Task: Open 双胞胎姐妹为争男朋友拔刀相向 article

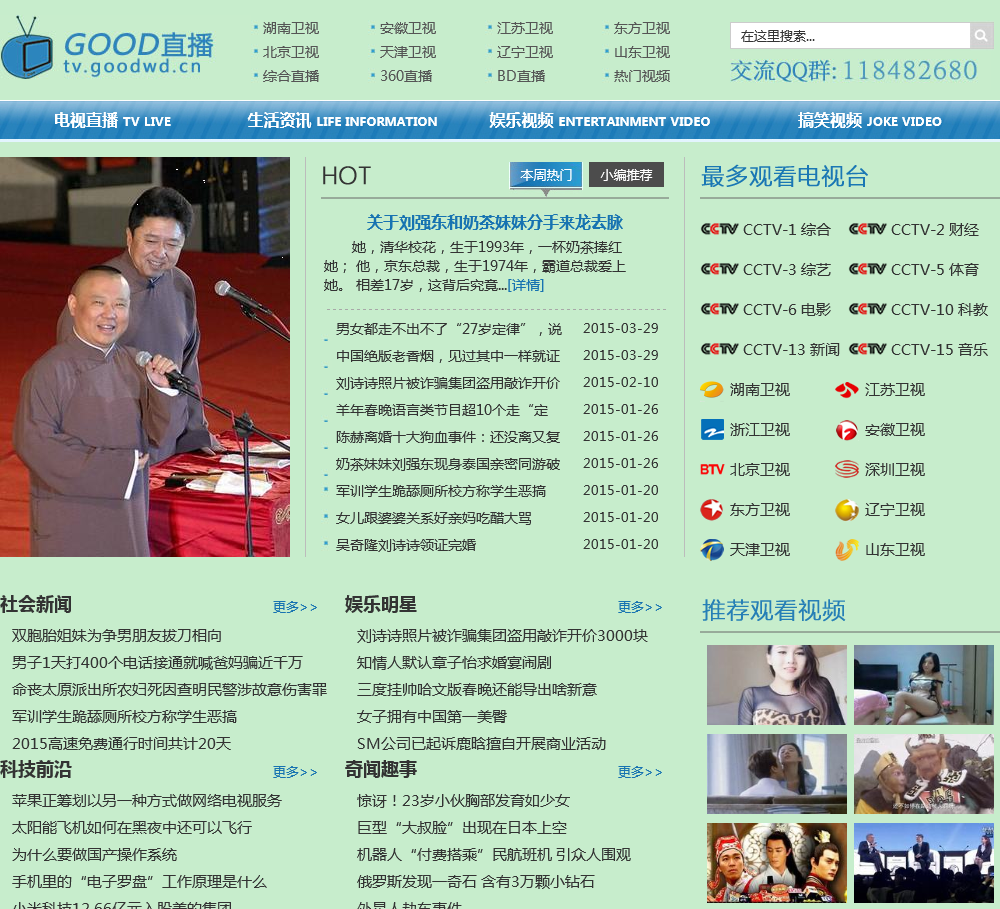Action: click(117, 635)
